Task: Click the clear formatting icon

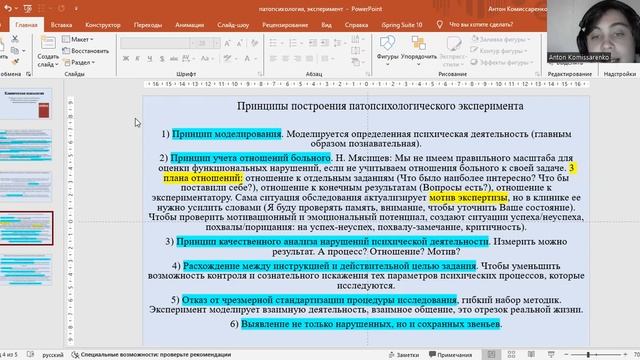Action: click(254, 43)
